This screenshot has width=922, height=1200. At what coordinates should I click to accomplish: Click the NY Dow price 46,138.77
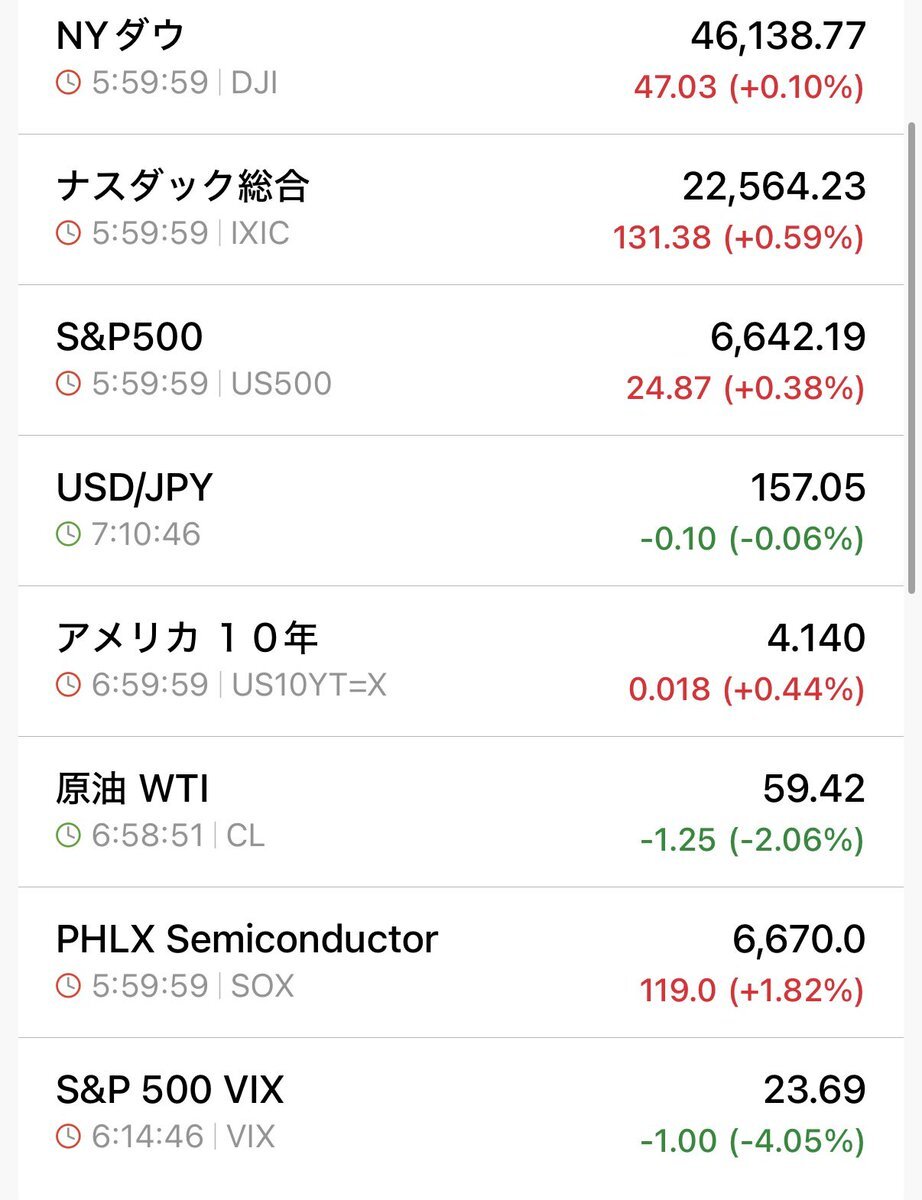tap(777, 37)
